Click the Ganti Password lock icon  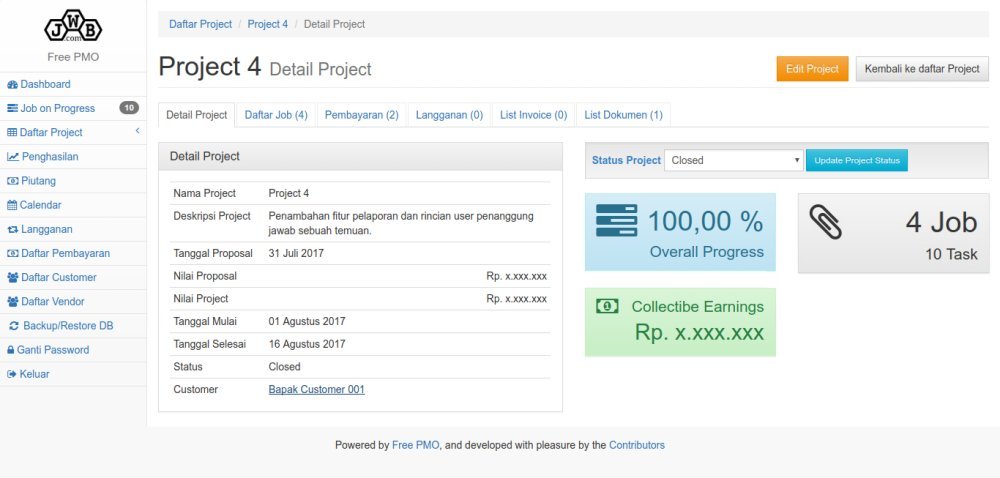tap(11, 350)
